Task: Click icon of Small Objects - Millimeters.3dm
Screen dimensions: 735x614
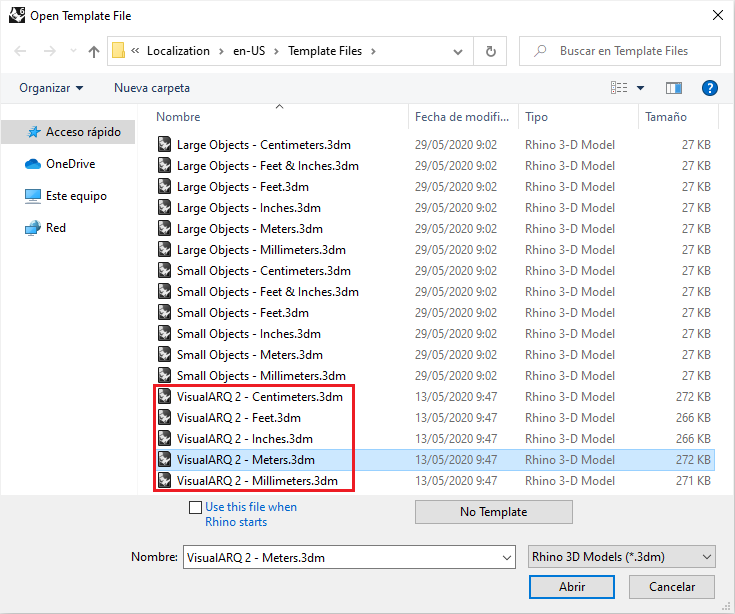Action: pos(165,375)
